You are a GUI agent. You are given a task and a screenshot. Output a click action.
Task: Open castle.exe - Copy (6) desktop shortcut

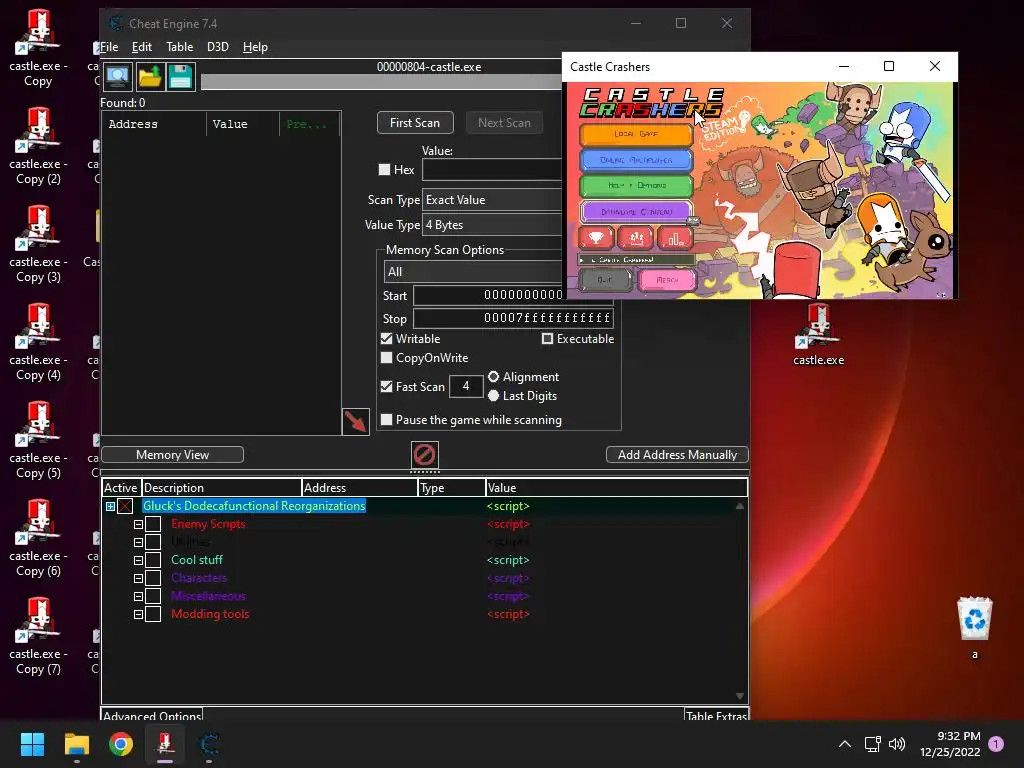click(x=38, y=539)
